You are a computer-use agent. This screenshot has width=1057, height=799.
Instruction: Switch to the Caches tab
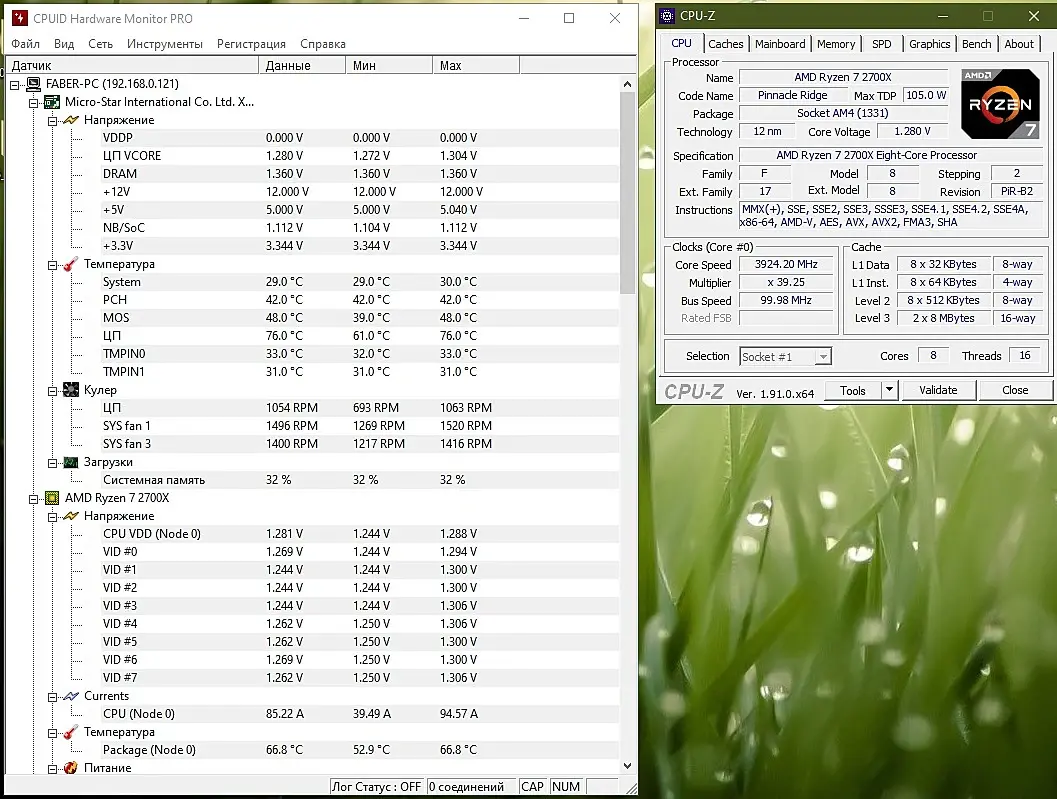[x=725, y=44]
